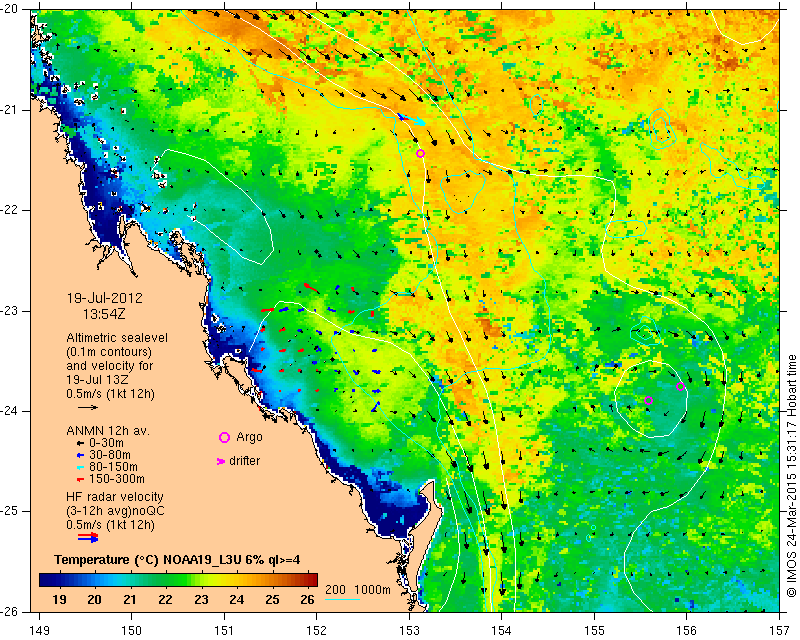Click the latitude axis label -20

pyautogui.click(x=11, y=9)
